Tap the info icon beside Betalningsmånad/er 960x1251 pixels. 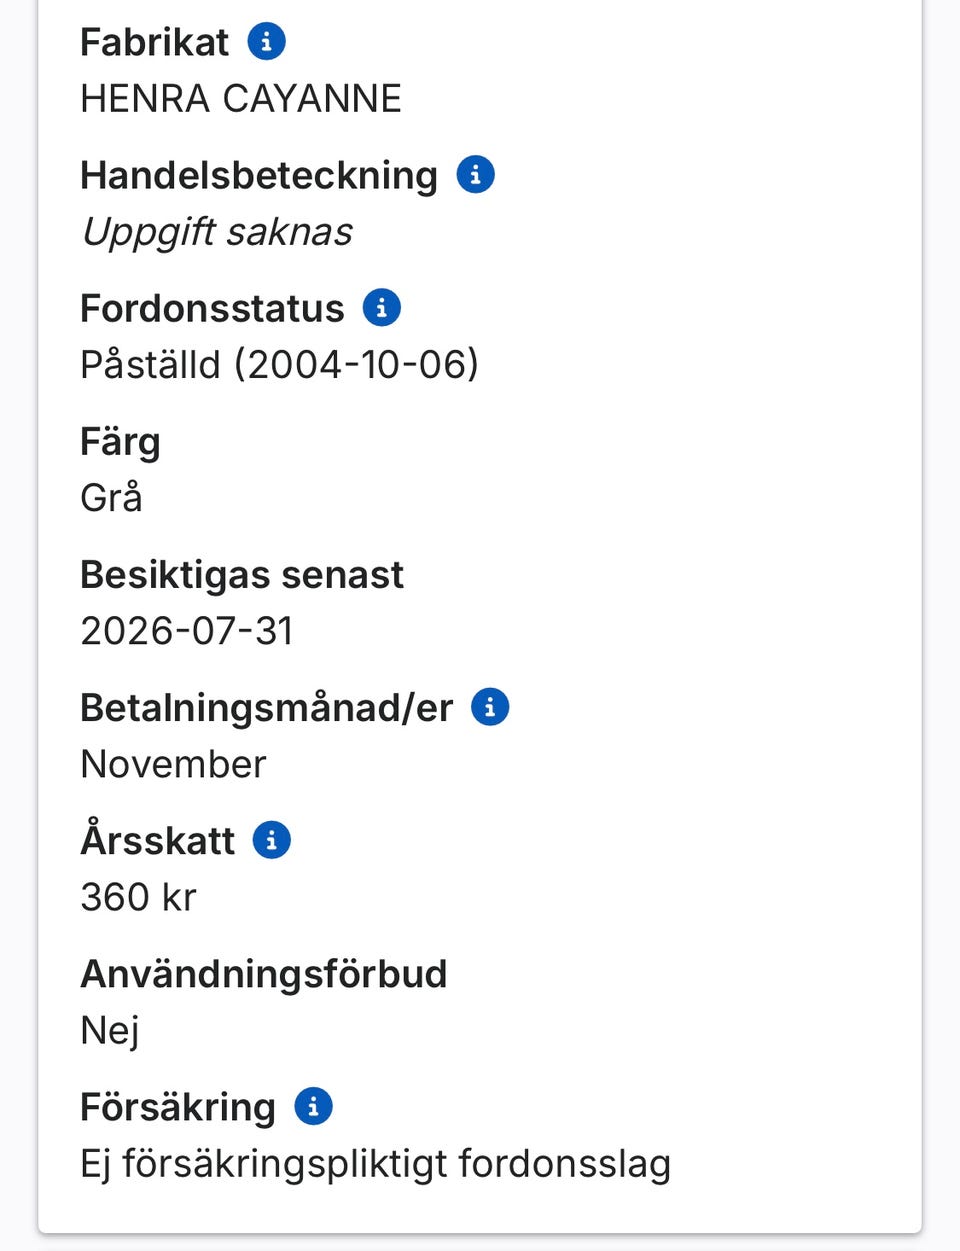489,707
